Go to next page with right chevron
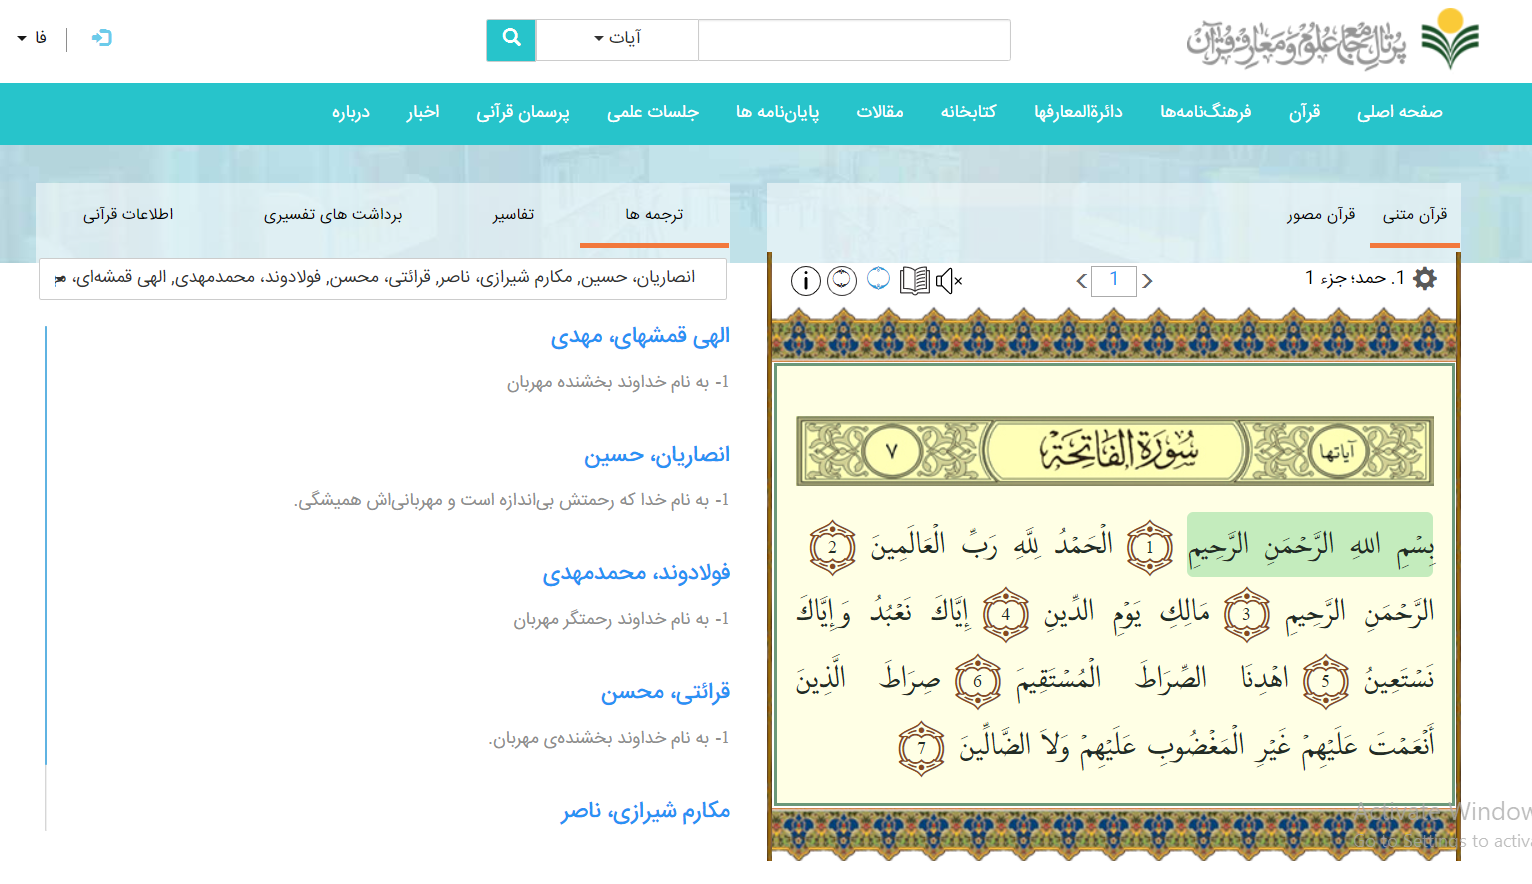The height and width of the screenshot is (884, 1532). click(1148, 281)
